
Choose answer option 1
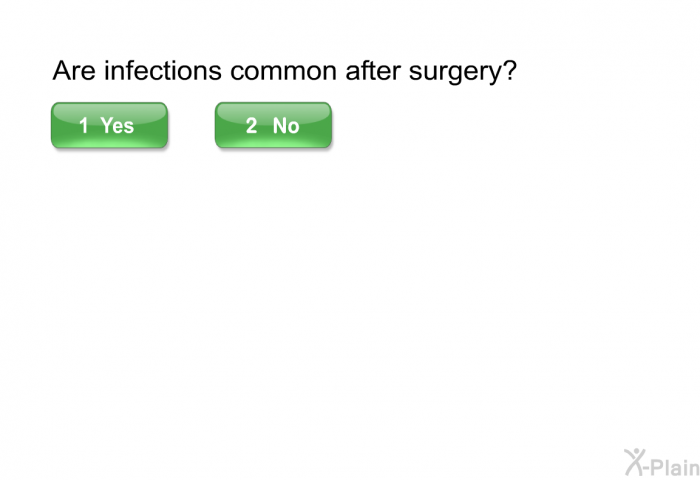click(109, 125)
